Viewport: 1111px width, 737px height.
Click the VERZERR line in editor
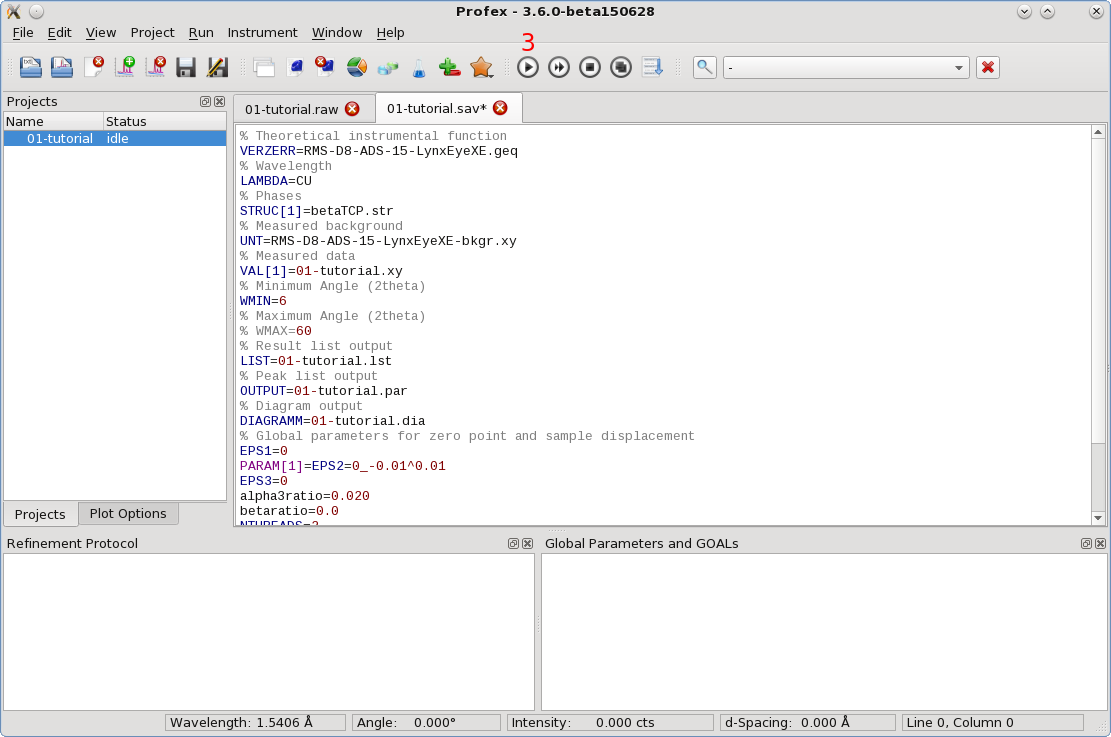(x=378, y=151)
